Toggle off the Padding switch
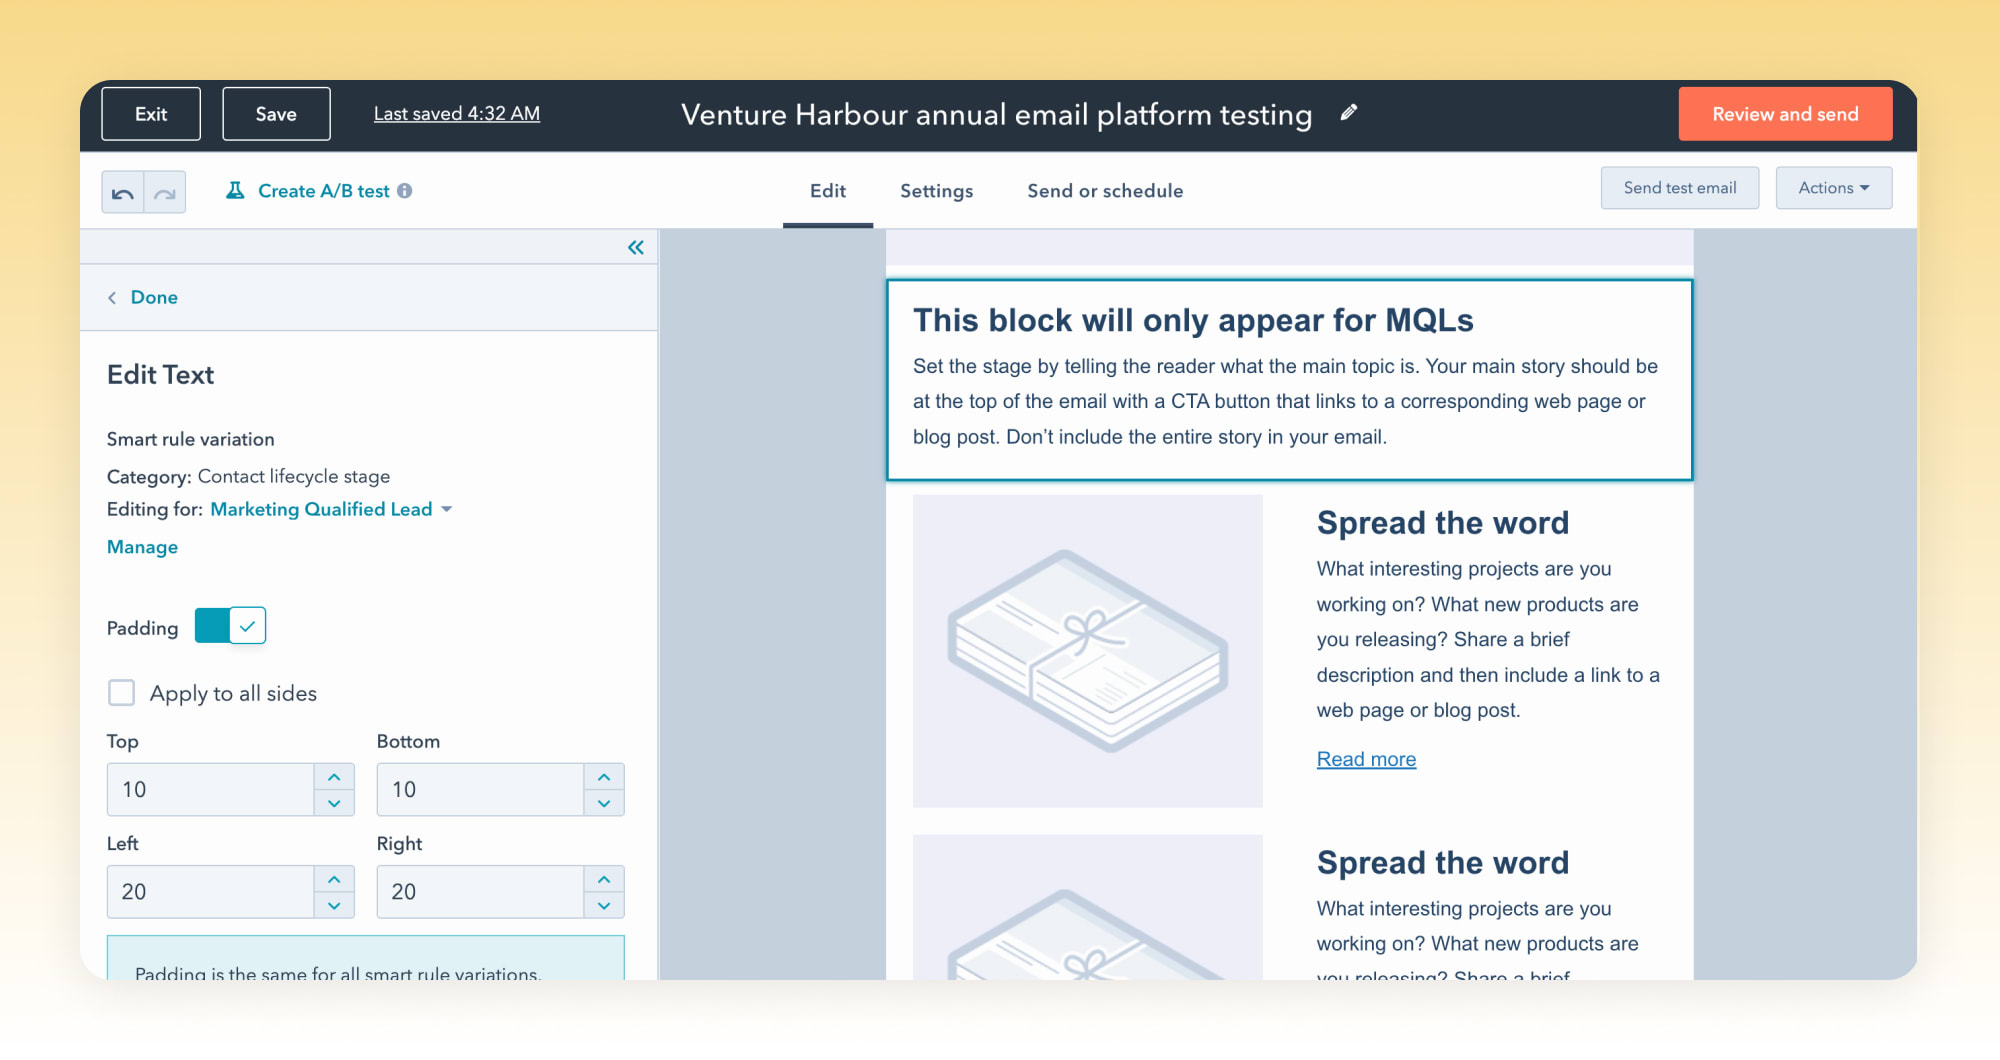The image size is (2000, 1060). pos(230,626)
